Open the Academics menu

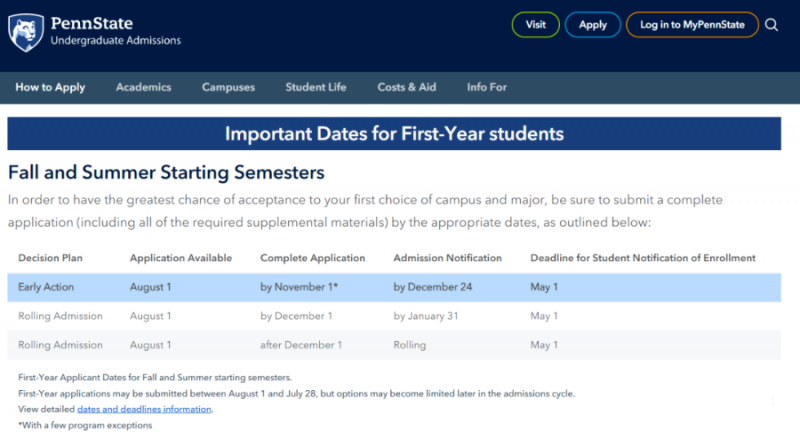(x=143, y=87)
